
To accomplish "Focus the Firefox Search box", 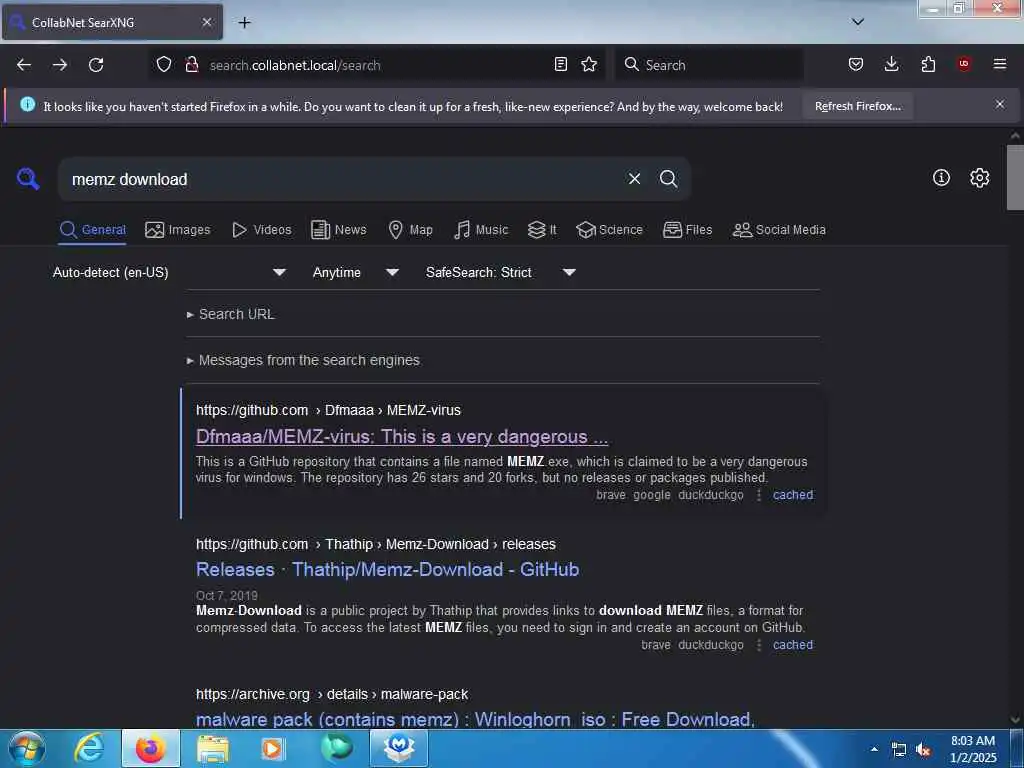I will [709, 65].
